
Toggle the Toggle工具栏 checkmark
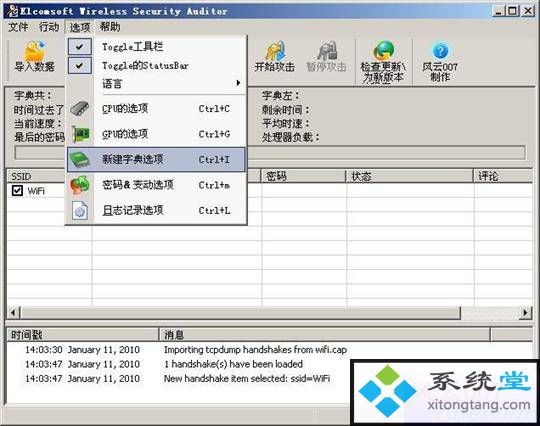click(x=80, y=46)
